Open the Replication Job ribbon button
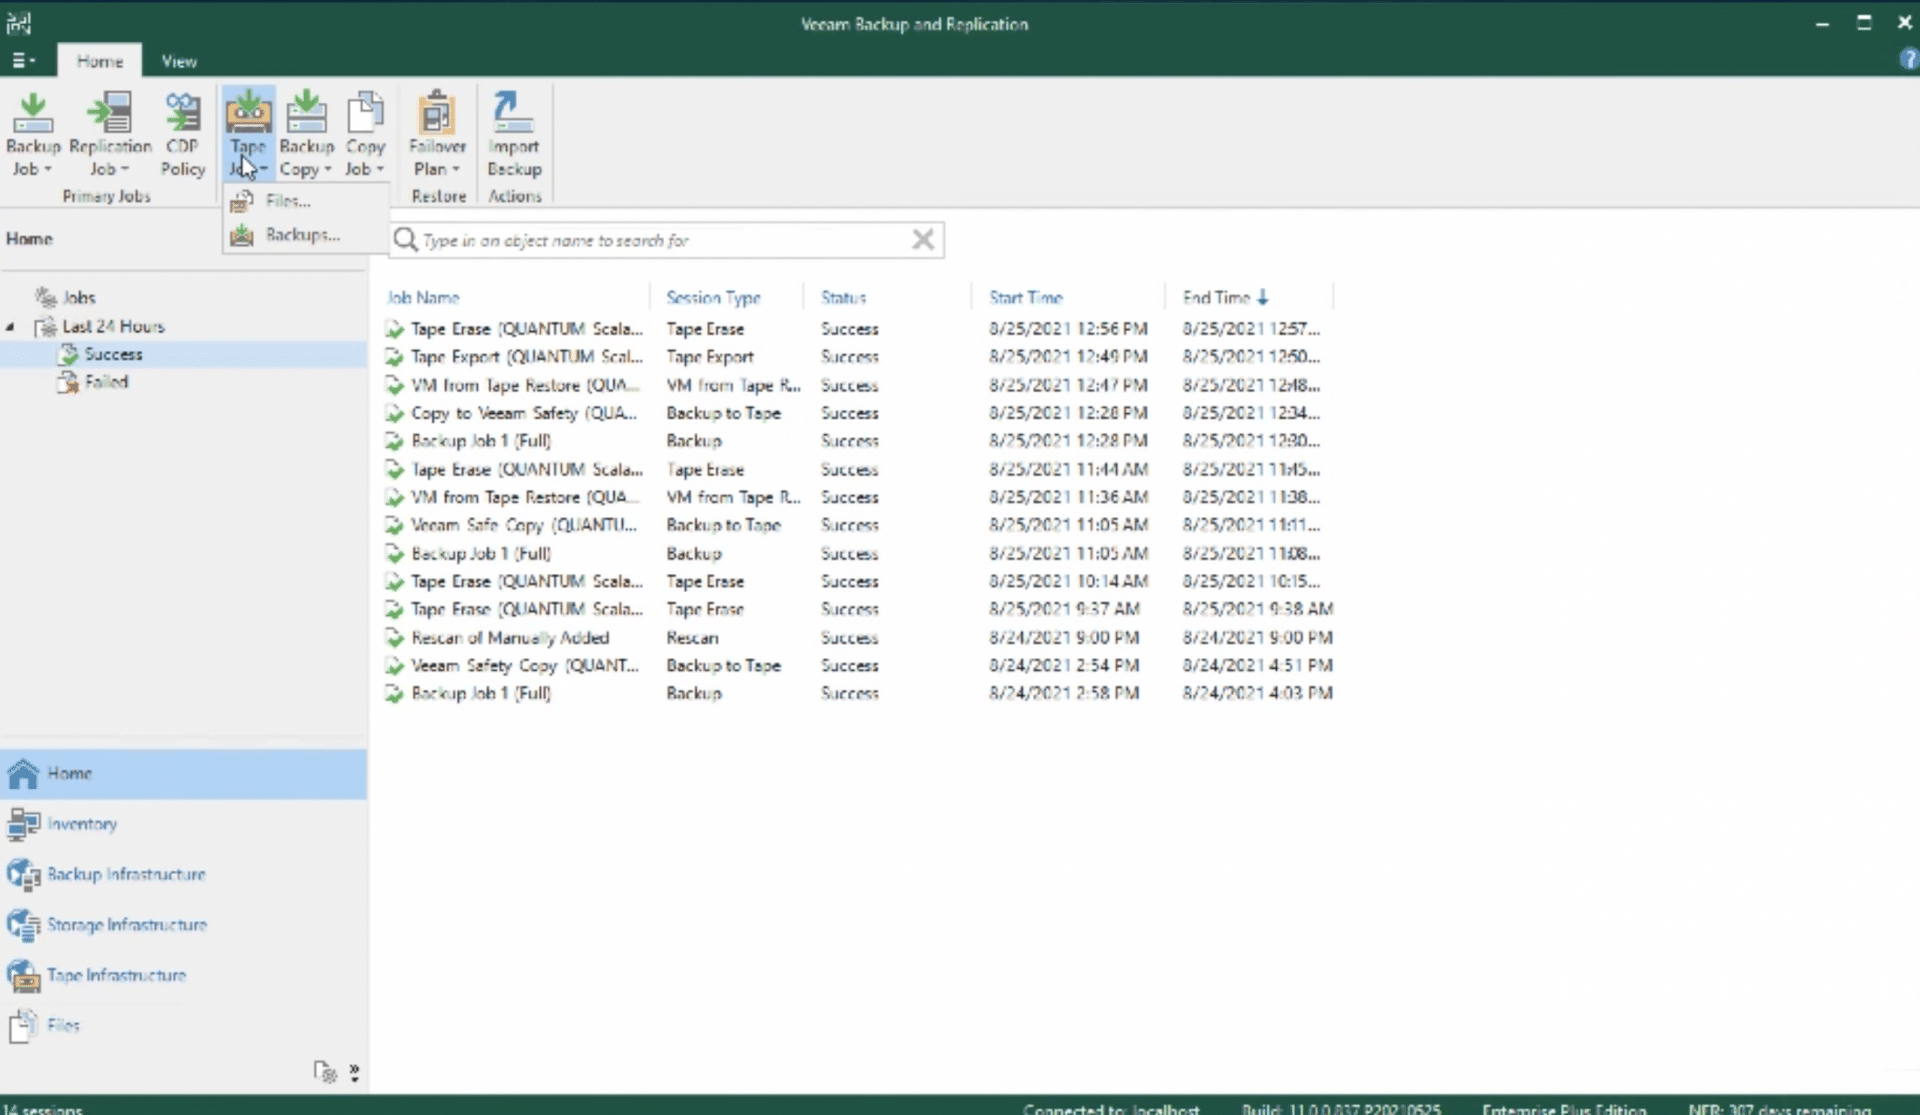This screenshot has width=1920, height=1115. pyautogui.click(x=110, y=135)
